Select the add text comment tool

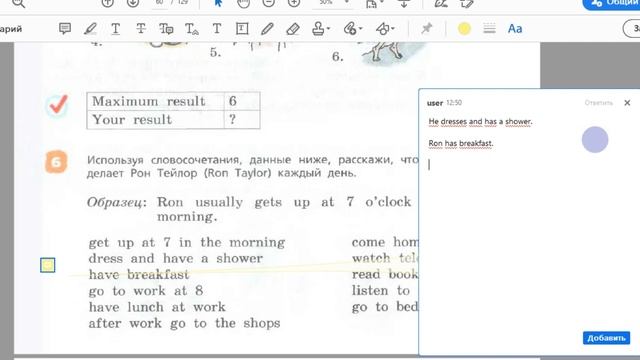click(217, 29)
